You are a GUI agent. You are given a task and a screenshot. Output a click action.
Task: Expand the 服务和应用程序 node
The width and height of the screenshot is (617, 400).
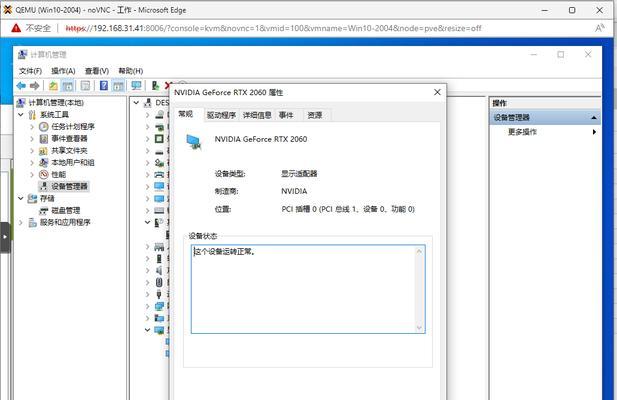point(21,222)
